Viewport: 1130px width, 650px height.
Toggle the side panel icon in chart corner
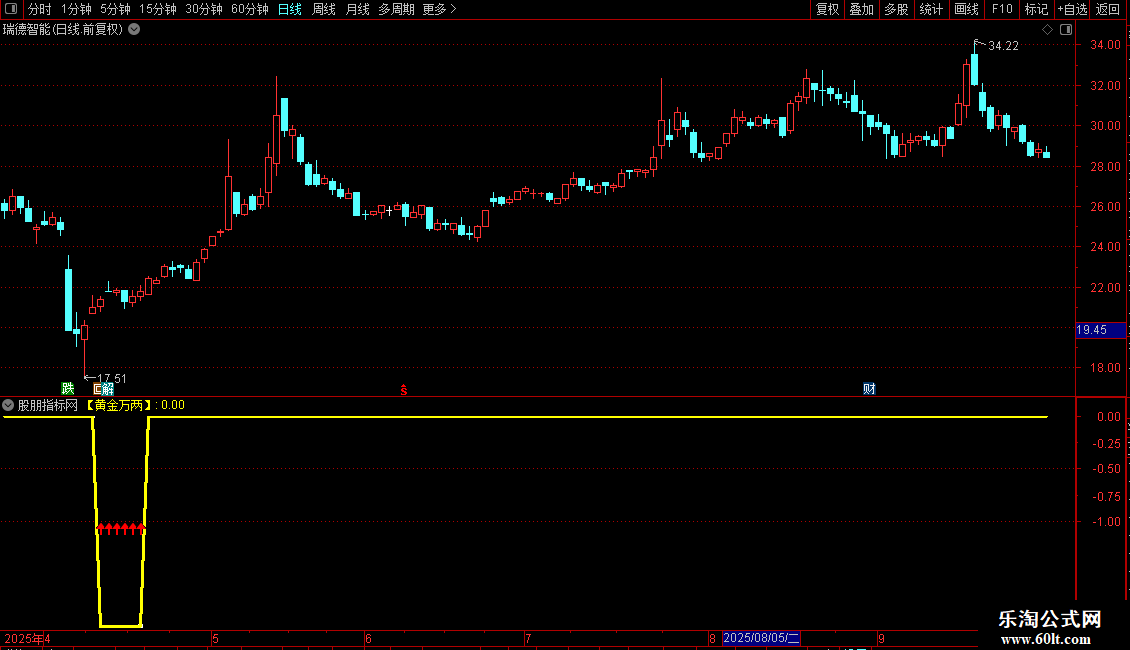pyautogui.click(x=1066, y=30)
